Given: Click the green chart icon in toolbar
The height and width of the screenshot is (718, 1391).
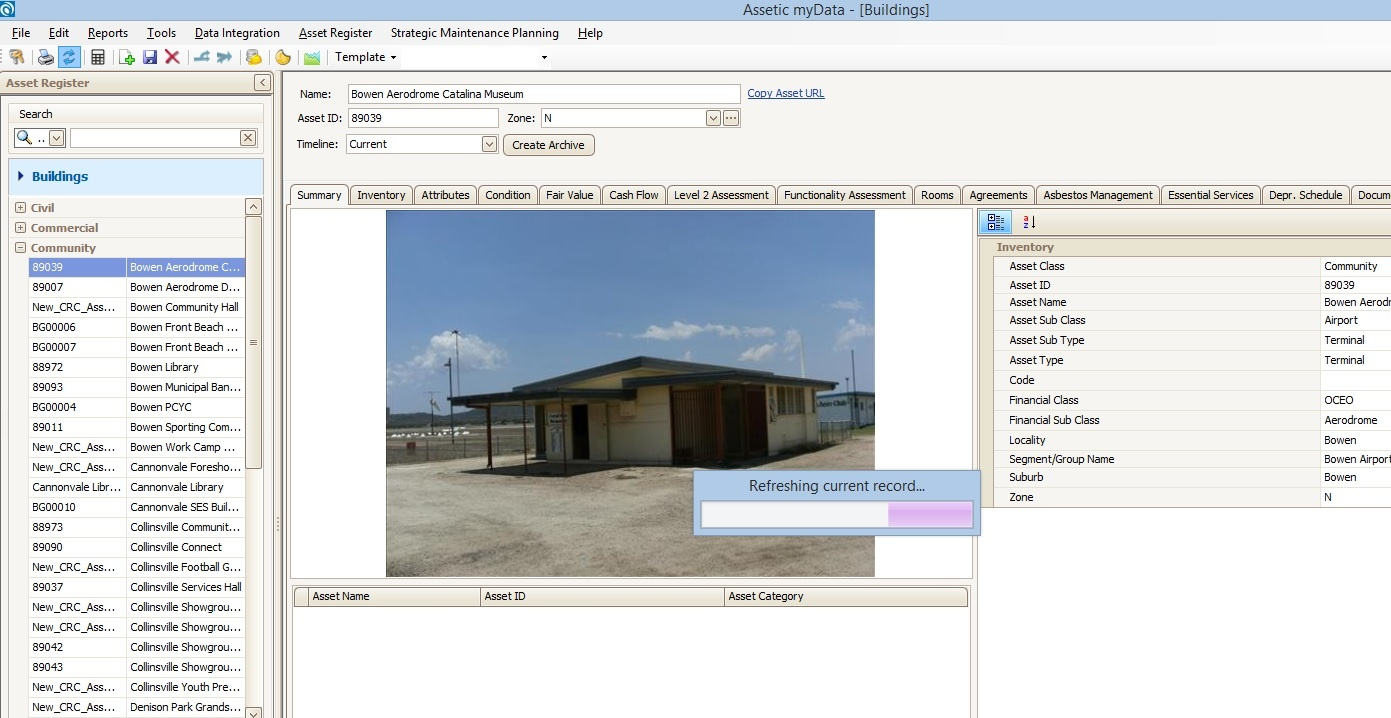Looking at the screenshot, I should [x=312, y=57].
